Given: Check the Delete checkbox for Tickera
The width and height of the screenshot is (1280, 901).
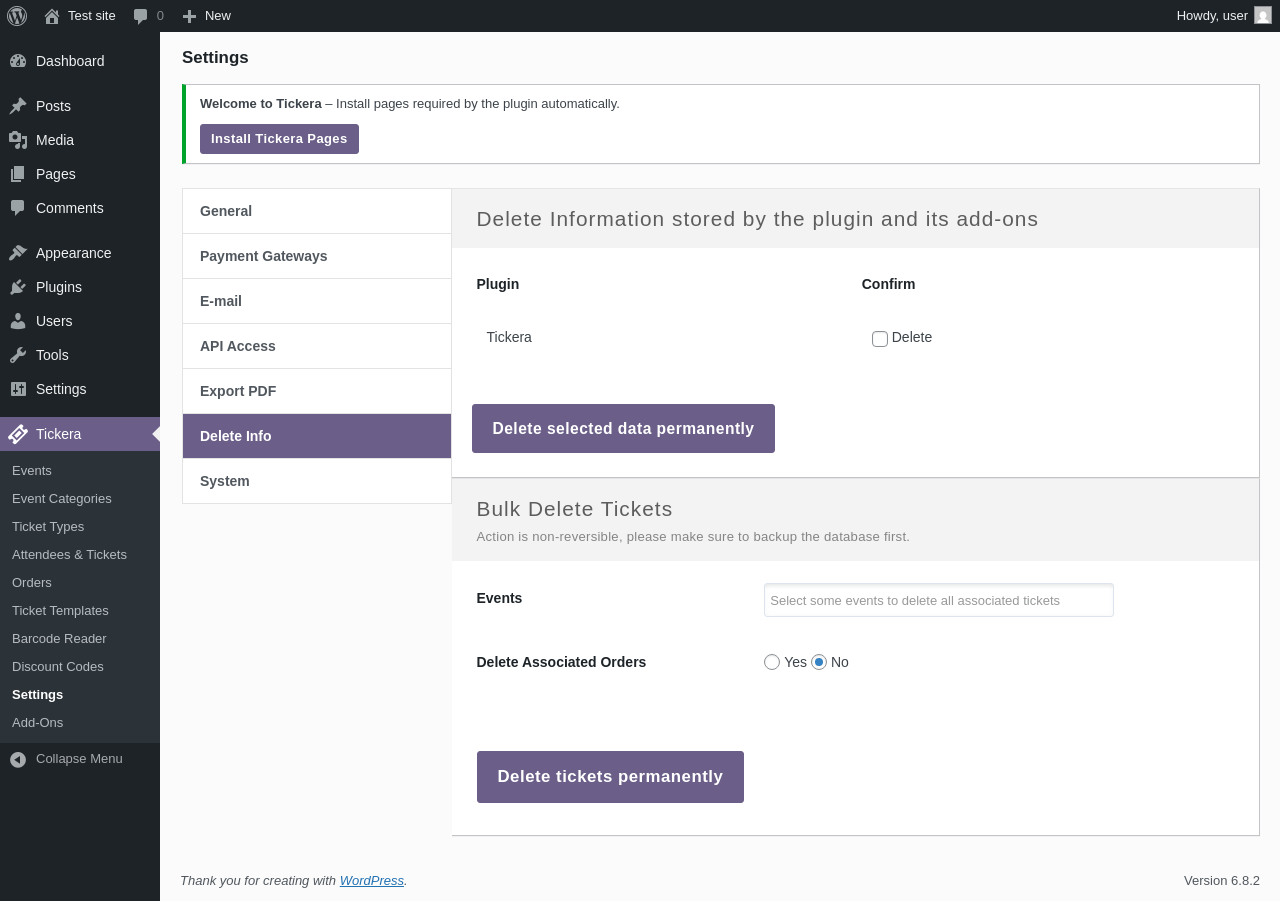Looking at the screenshot, I should 880,339.
